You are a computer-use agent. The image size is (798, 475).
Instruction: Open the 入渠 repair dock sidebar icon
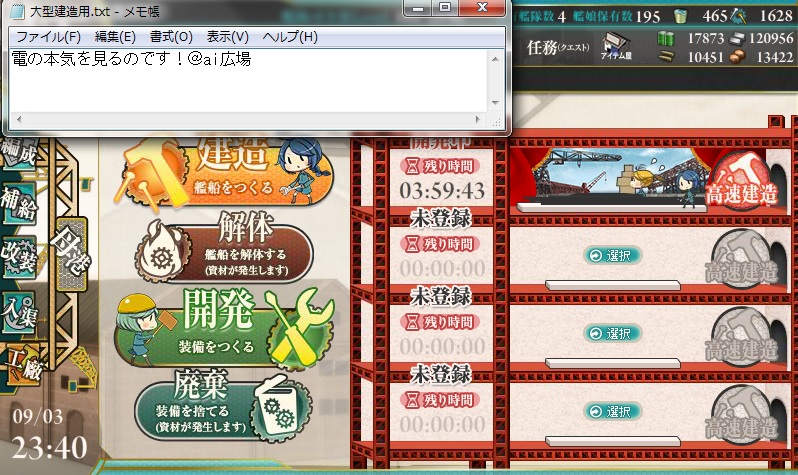pos(19,311)
